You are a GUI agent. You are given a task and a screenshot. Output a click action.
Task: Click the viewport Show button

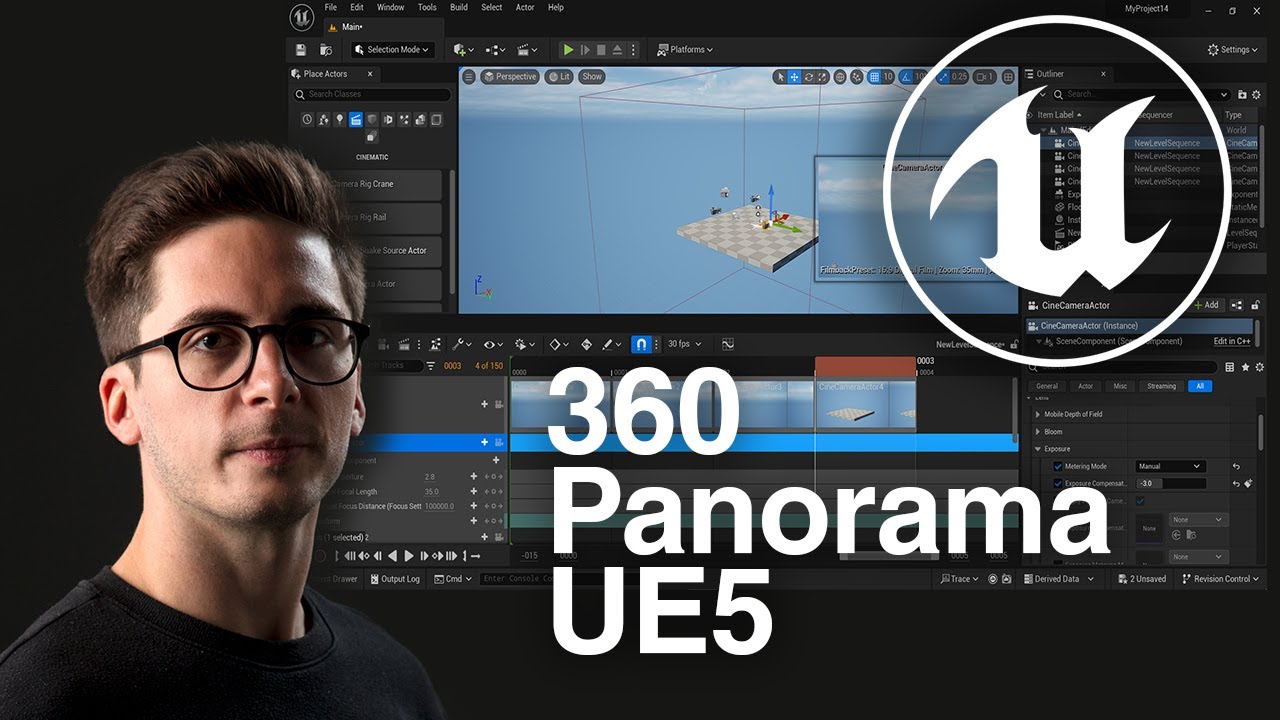[x=592, y=77]
